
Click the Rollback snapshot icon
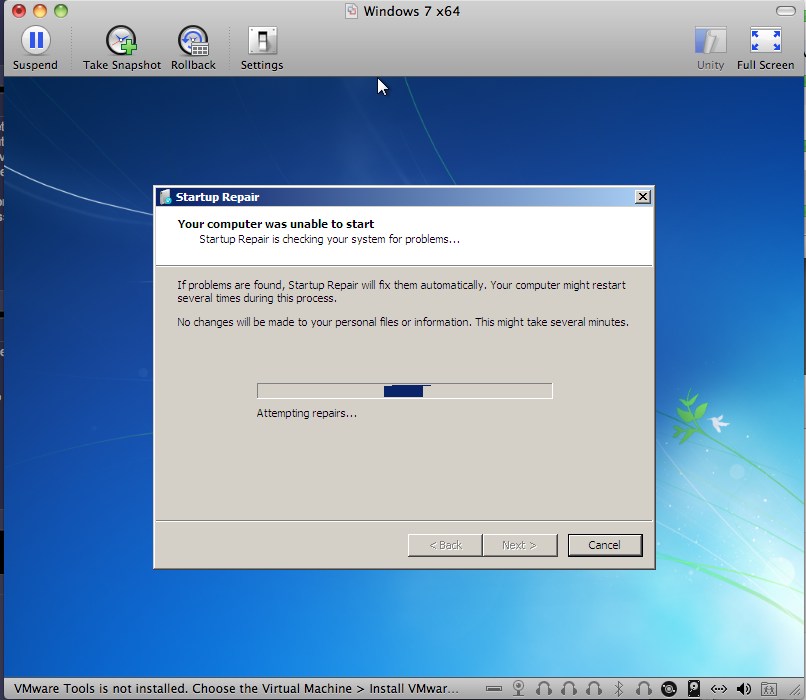(193, 40)
